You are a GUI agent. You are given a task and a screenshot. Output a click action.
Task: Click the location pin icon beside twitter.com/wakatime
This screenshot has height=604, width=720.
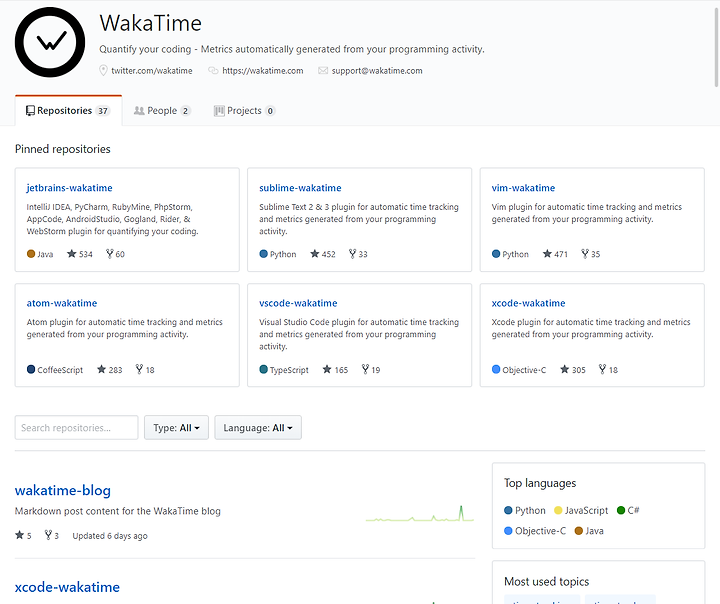point(103,70)
